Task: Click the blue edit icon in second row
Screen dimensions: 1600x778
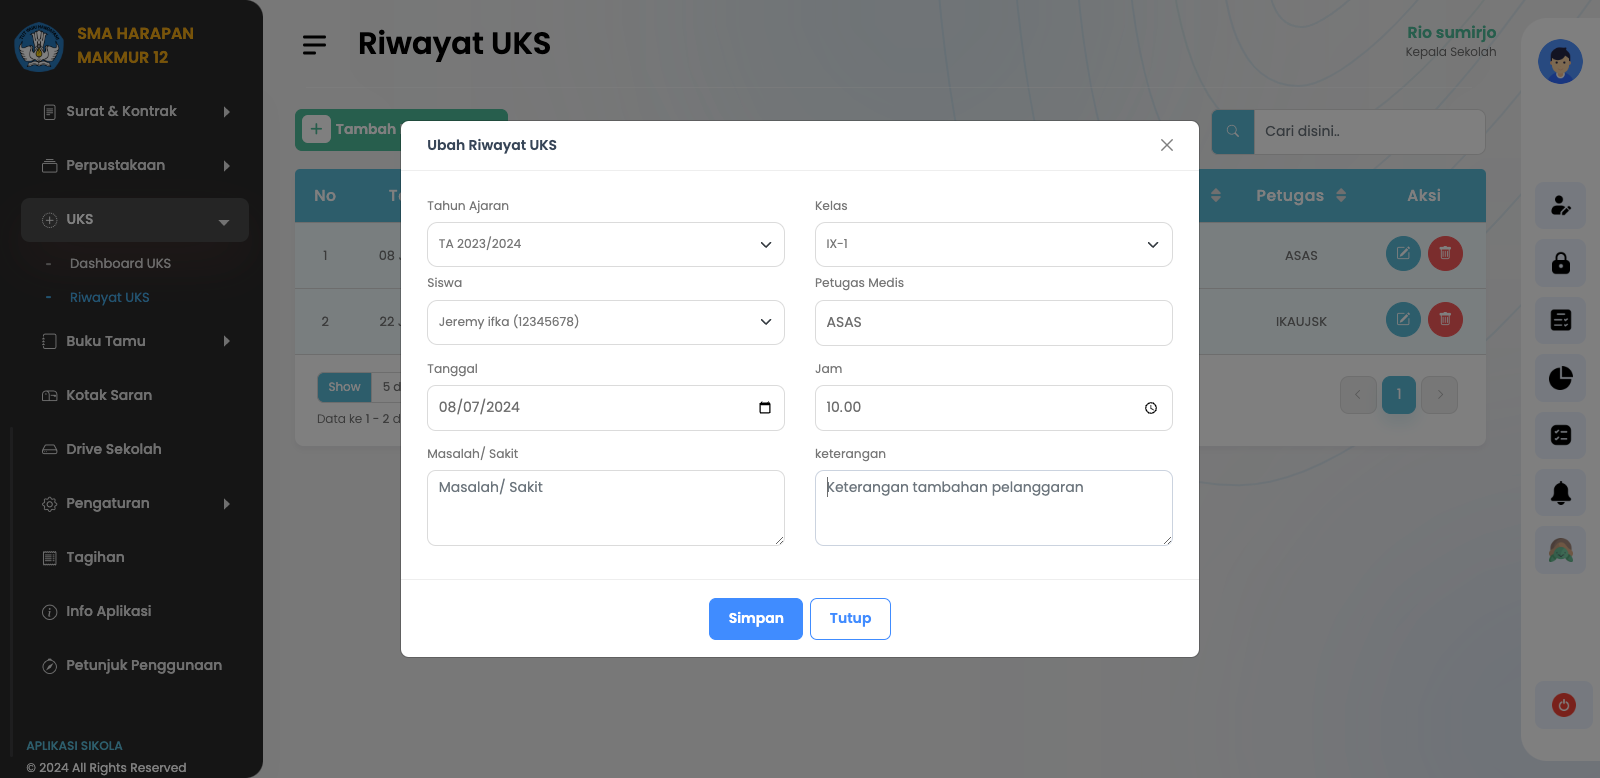Action: tap(1403, 320)
